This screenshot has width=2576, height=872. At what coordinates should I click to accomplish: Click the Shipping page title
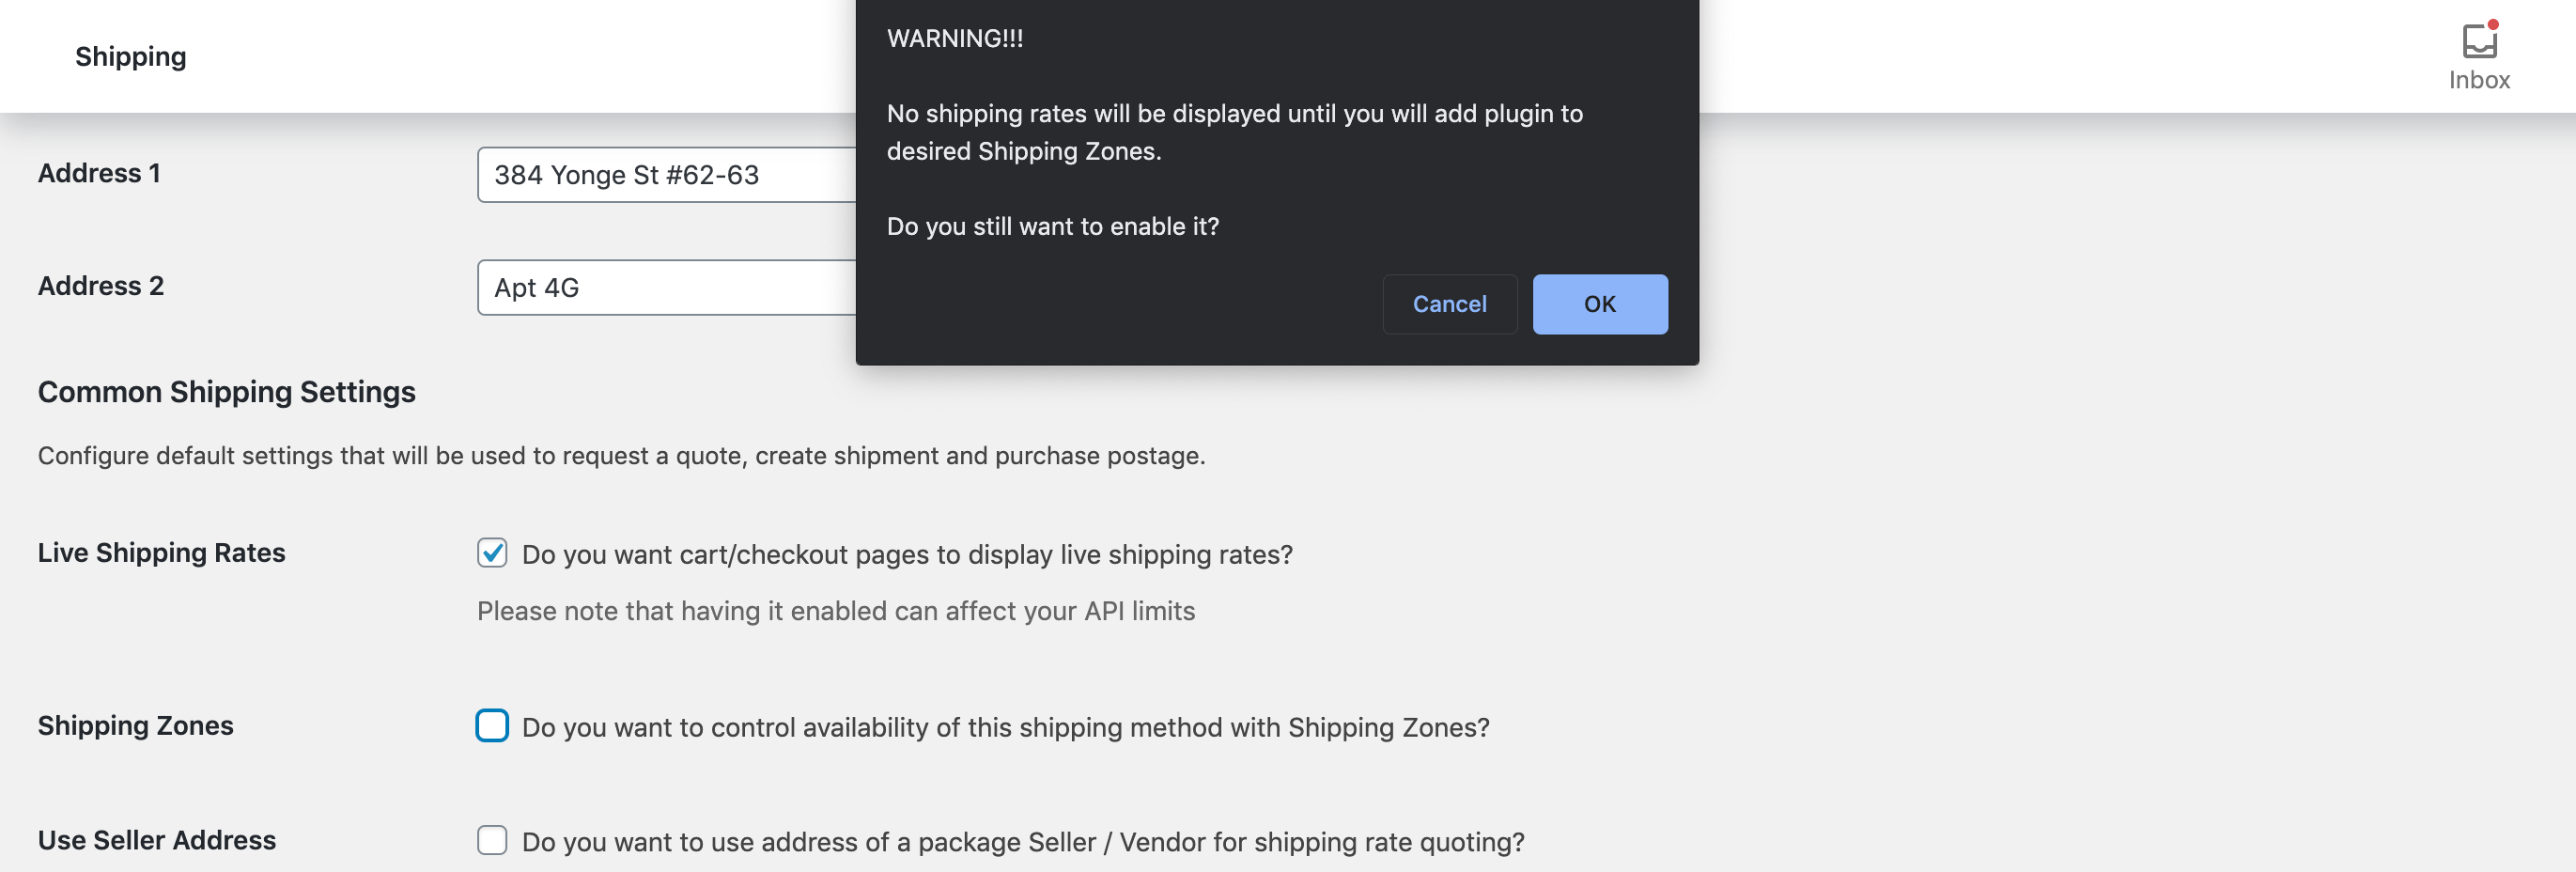(131, 57)
